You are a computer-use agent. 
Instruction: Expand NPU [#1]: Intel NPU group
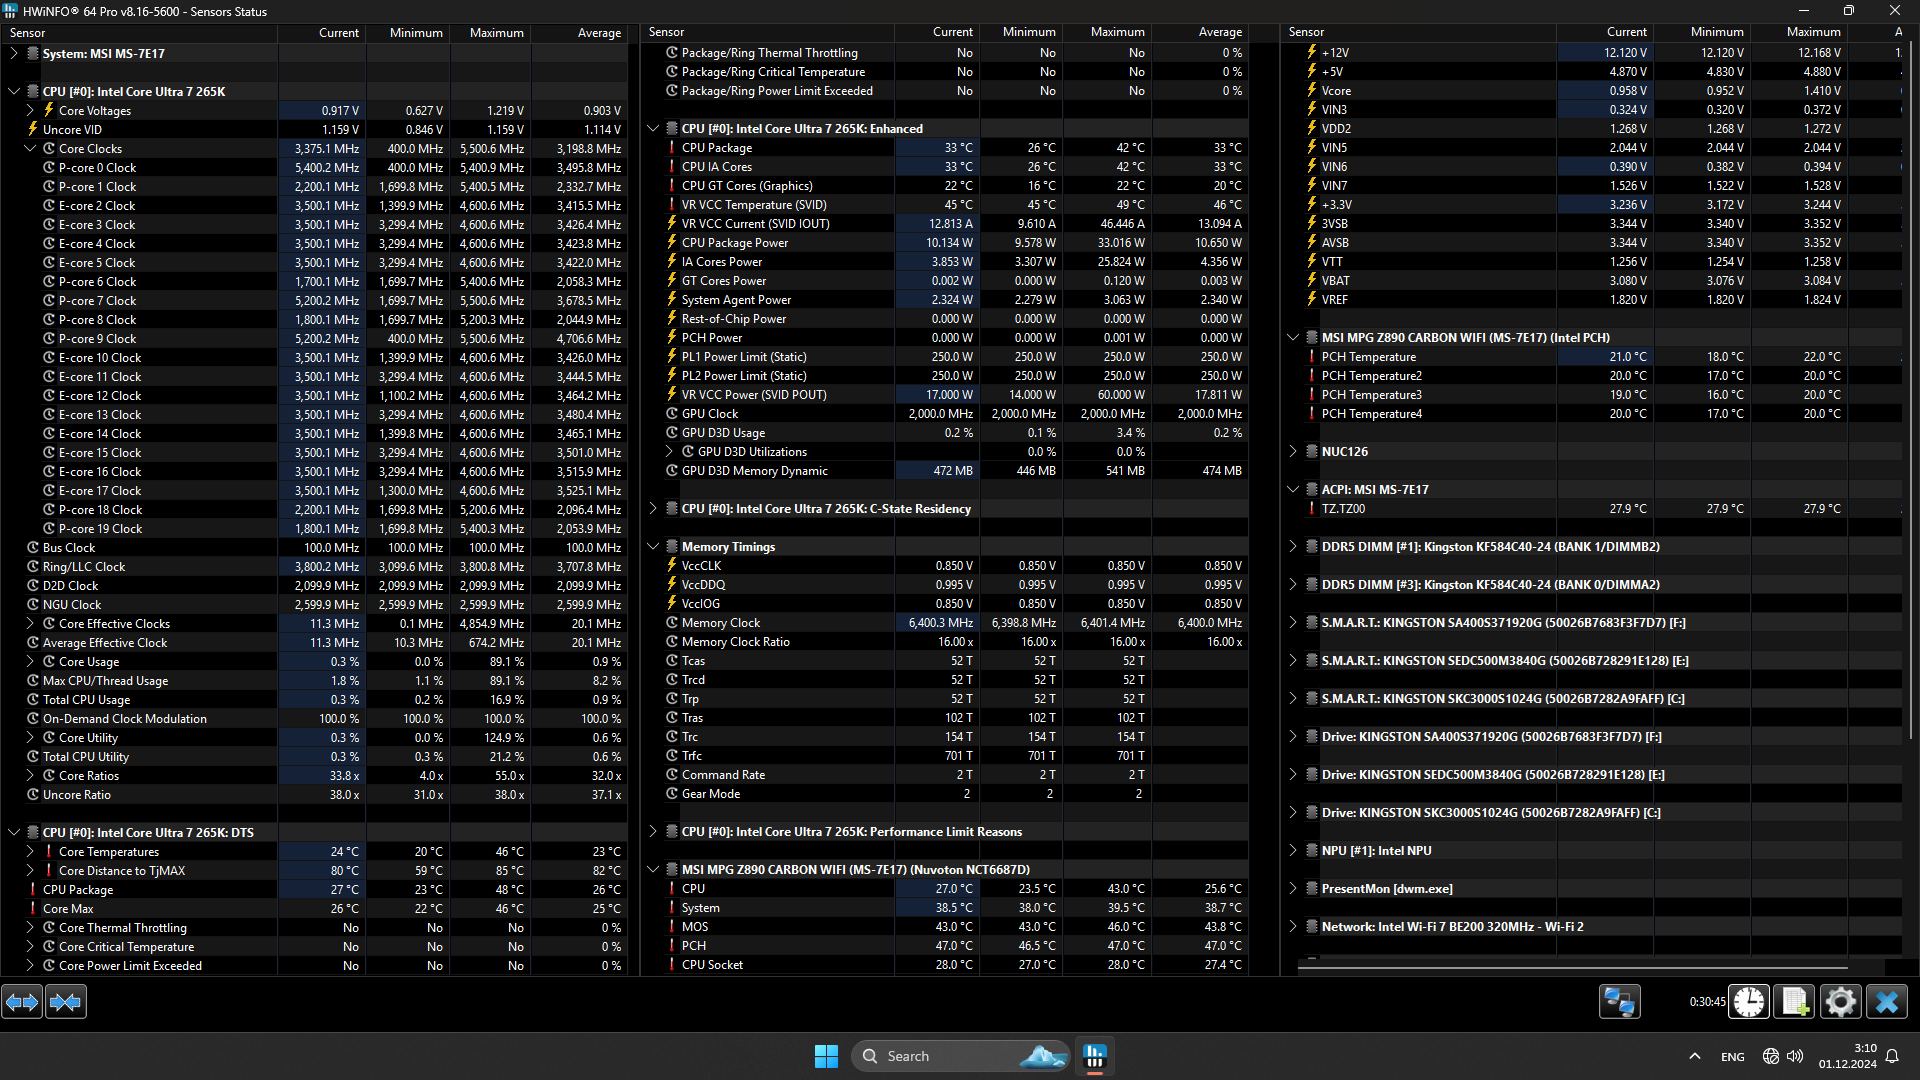tap(1293, 850)
